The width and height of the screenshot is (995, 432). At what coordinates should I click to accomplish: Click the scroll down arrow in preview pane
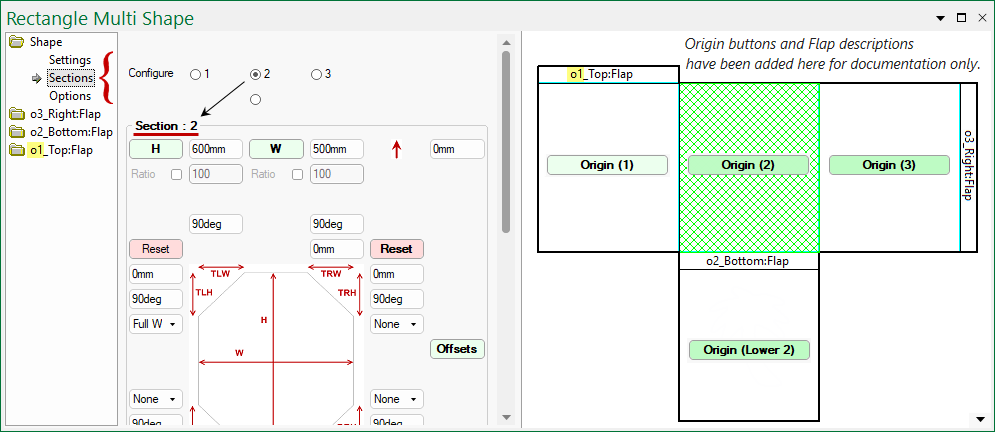click(x=979, y=418)
